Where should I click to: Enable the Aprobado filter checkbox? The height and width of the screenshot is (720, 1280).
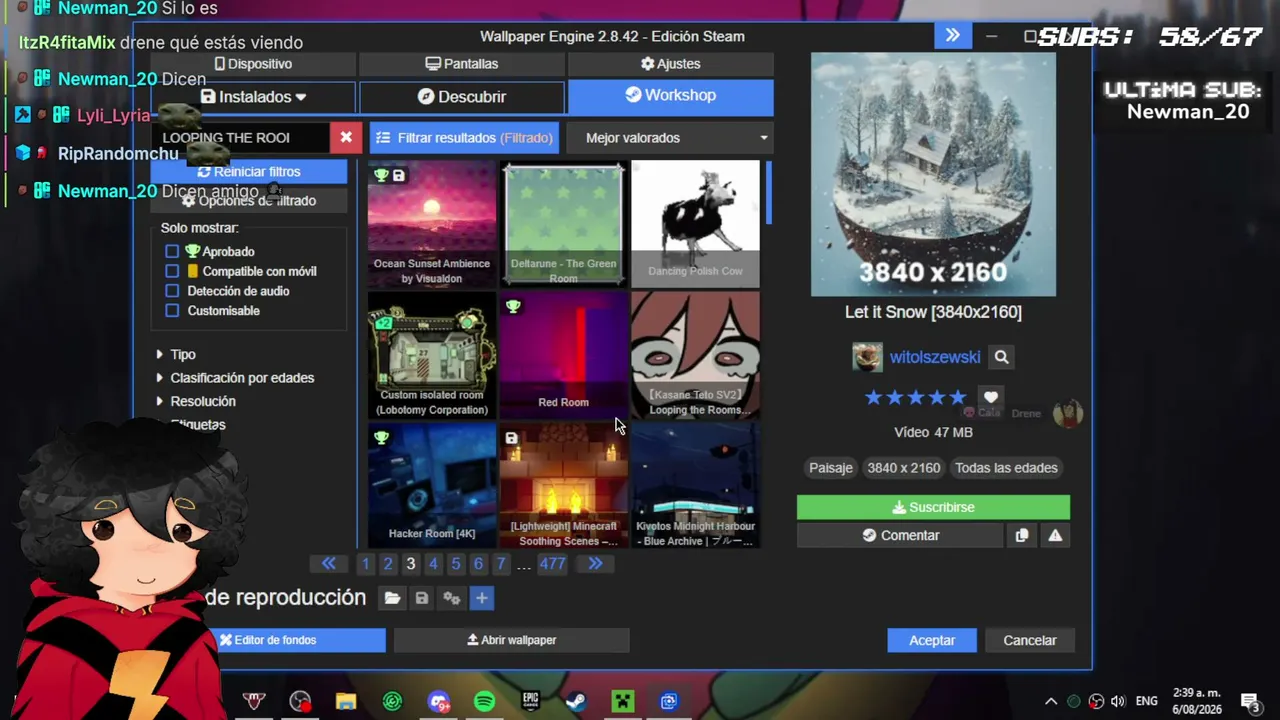tap(172, 251)
